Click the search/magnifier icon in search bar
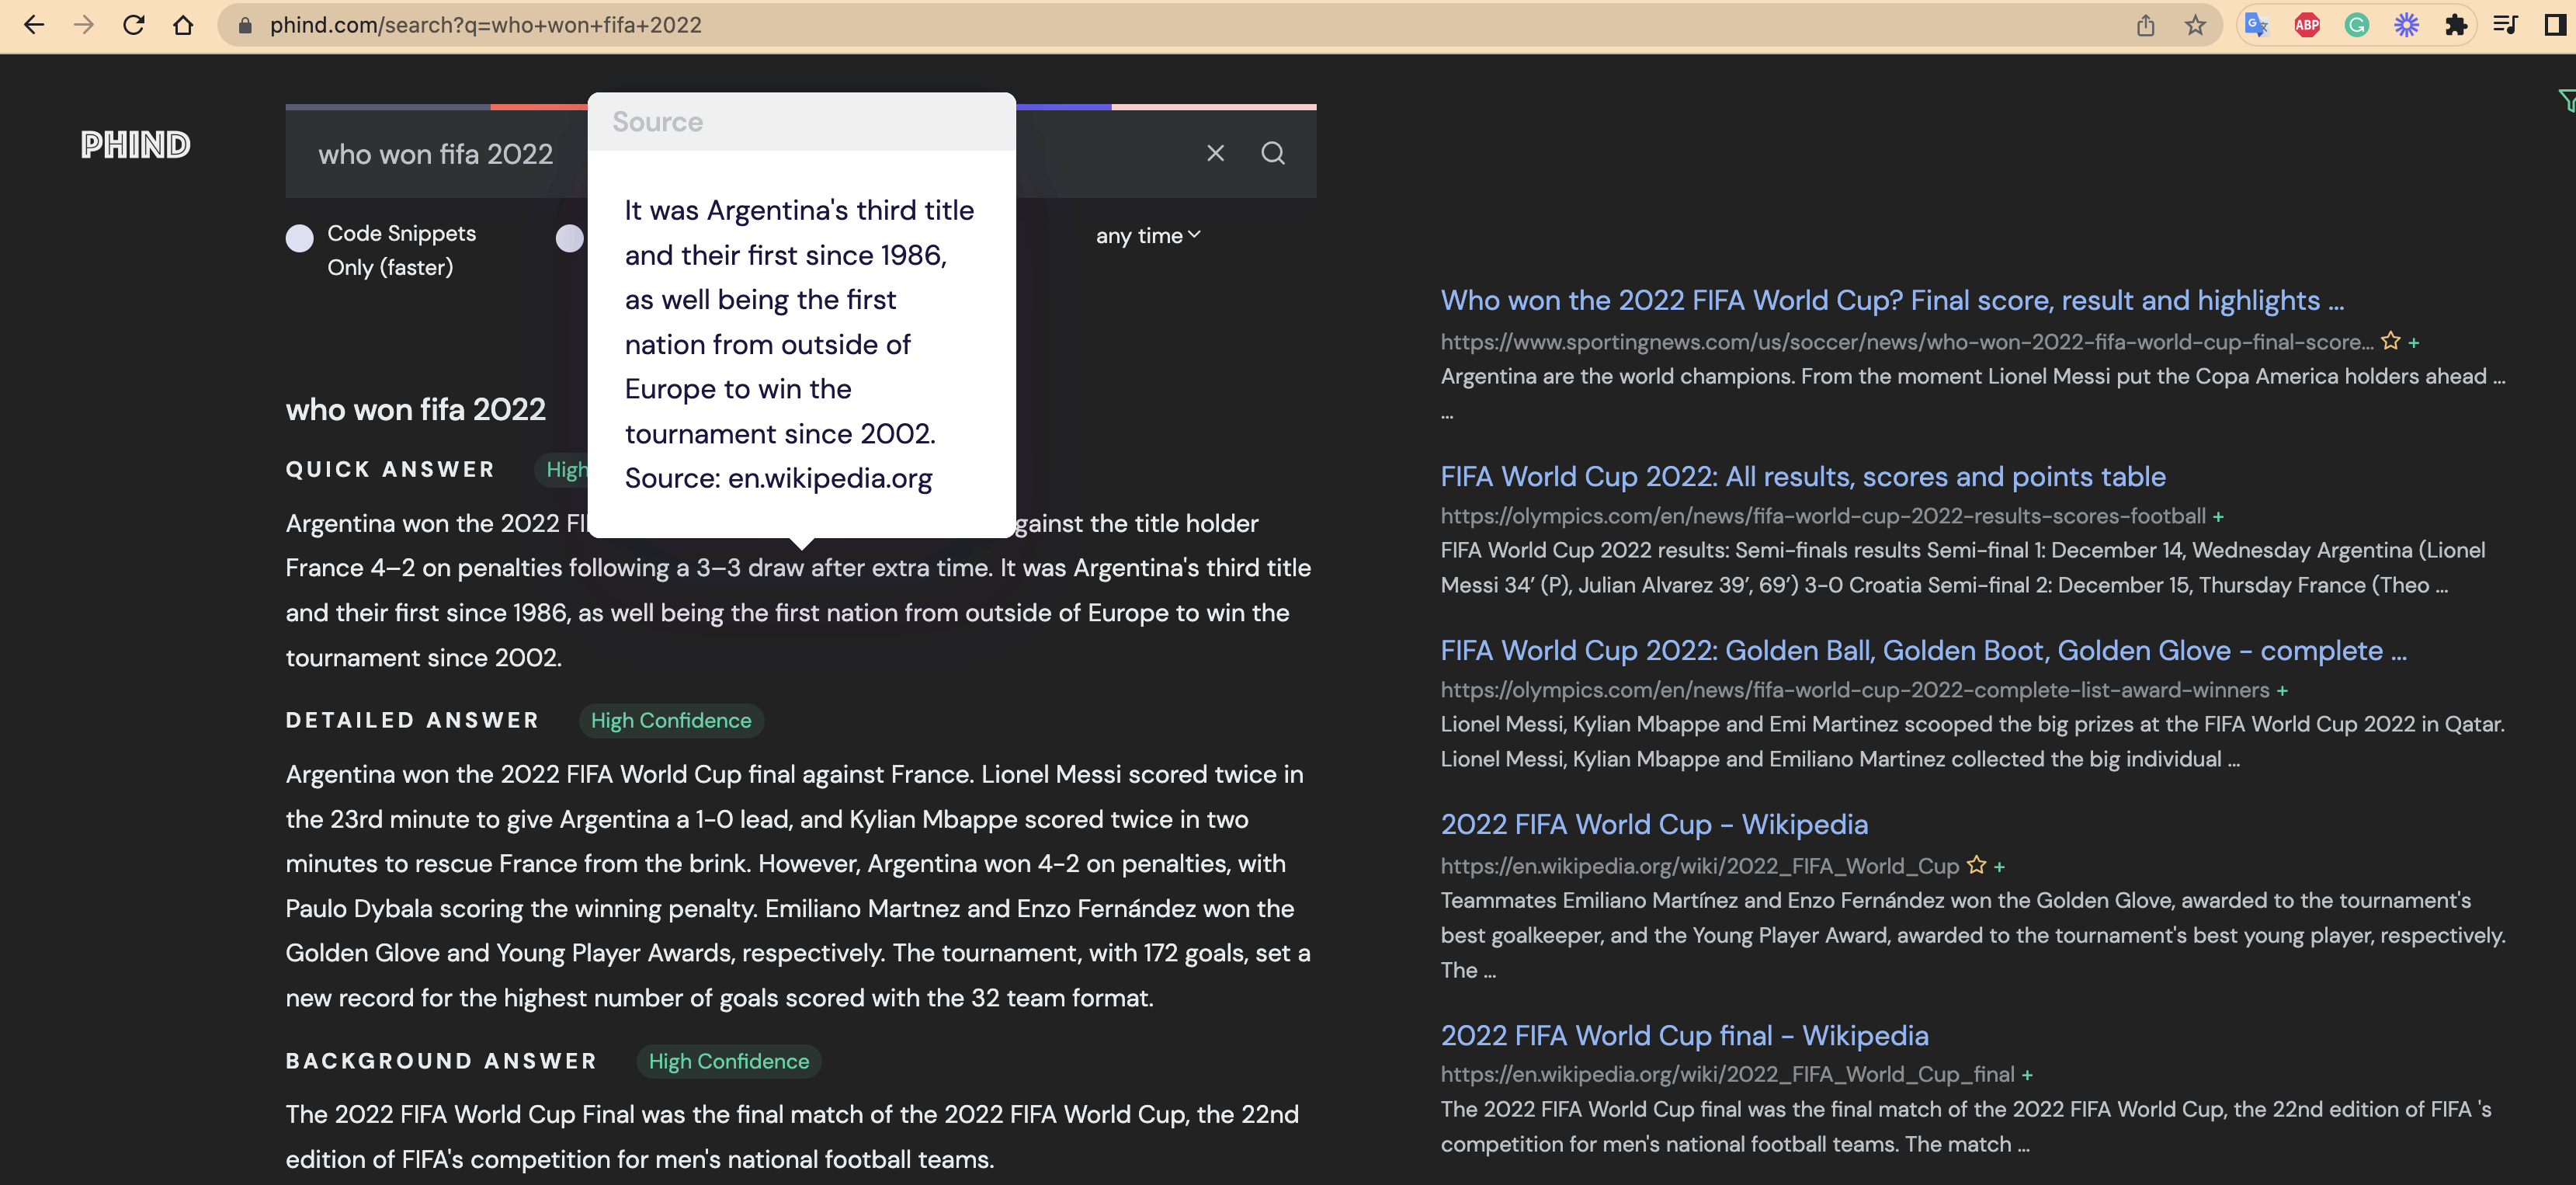 pos(1273,153)
